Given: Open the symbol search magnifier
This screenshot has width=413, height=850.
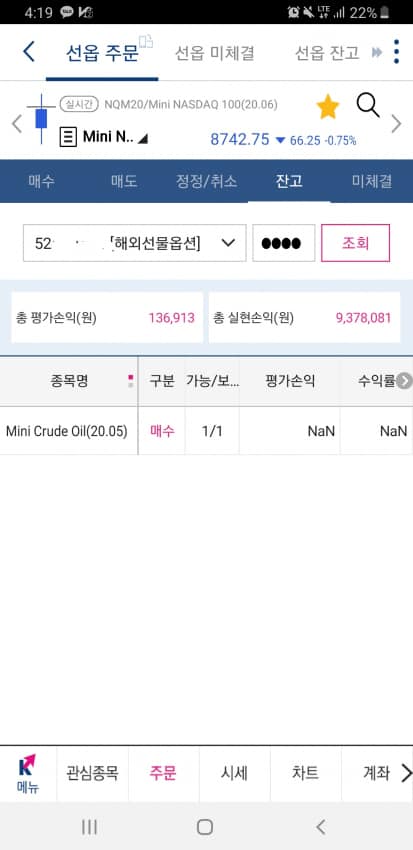Looking at the screenshot, I should [368, 105].
